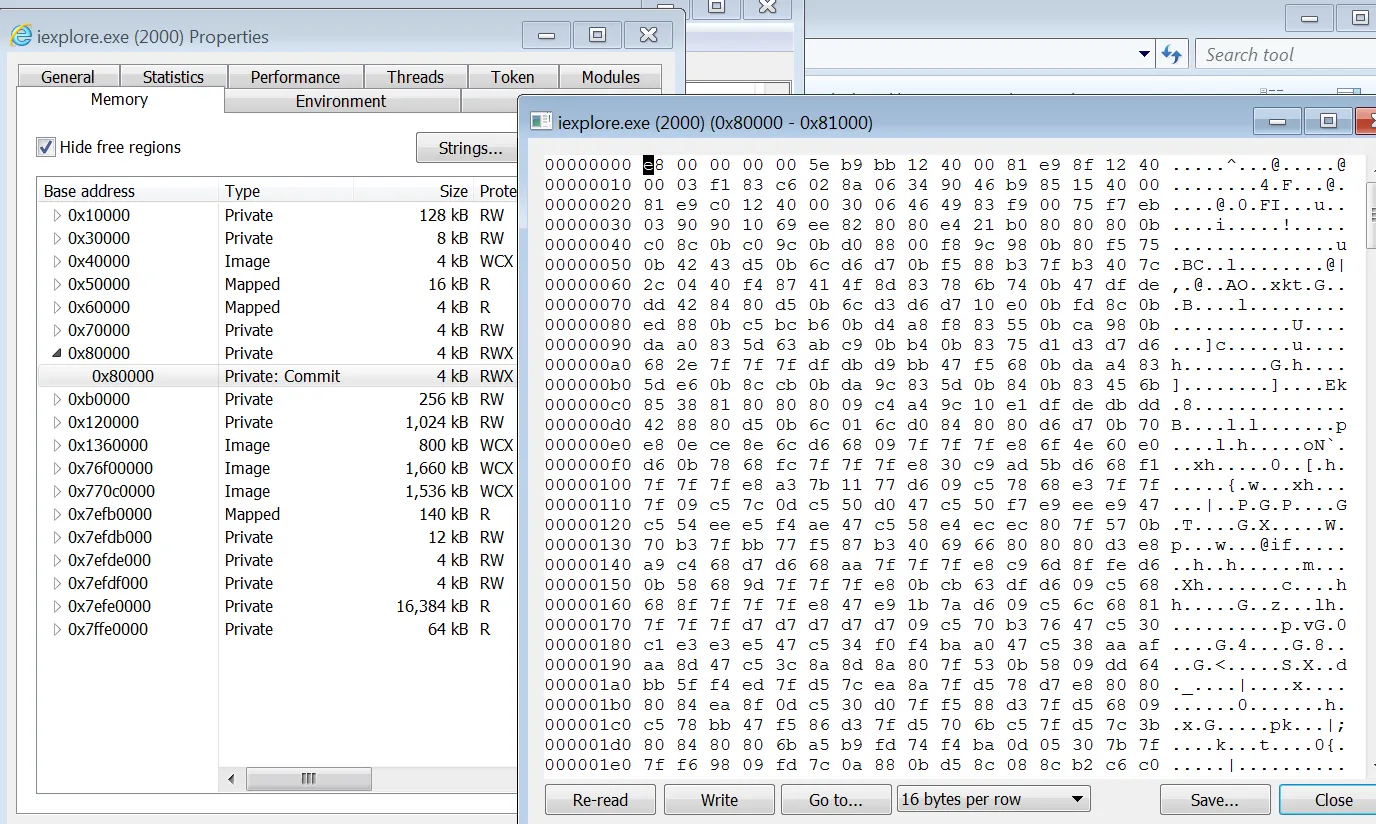The image size is (1376, 824).
Task: Click the Search tool input field
Action: (1286, 55)
